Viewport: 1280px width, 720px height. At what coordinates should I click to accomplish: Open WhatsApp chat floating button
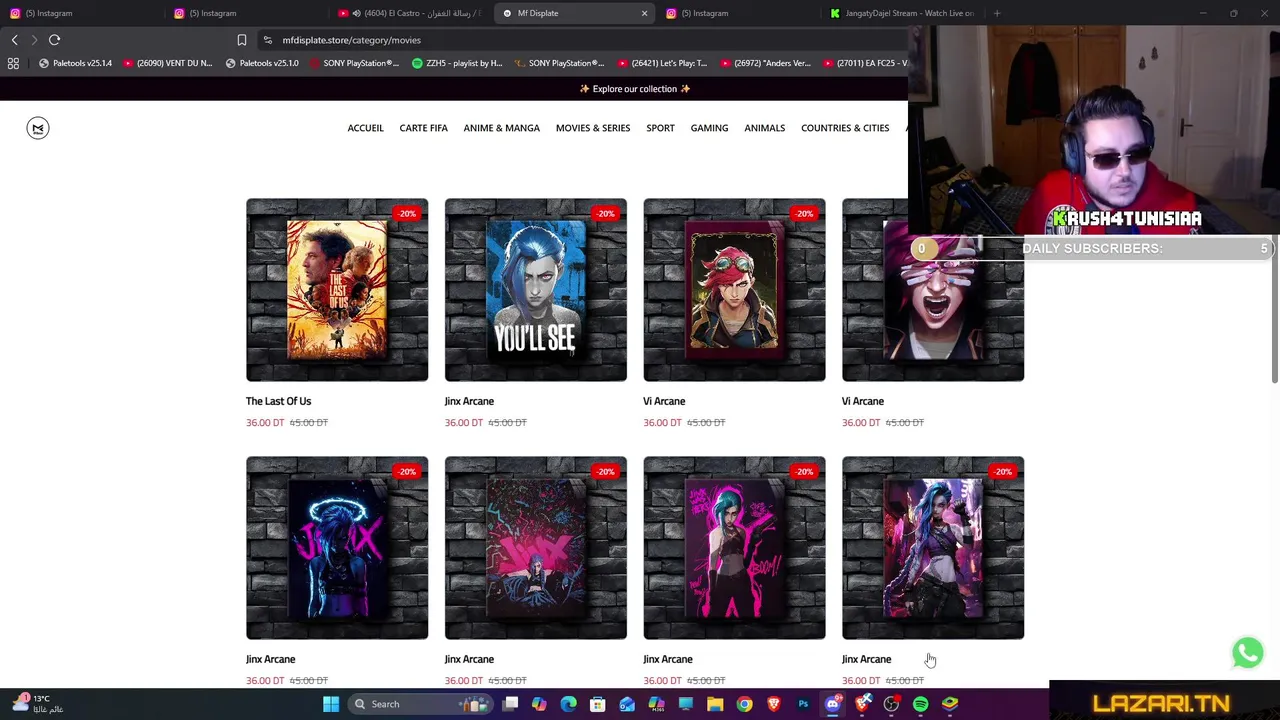[x=1247, y=653]
